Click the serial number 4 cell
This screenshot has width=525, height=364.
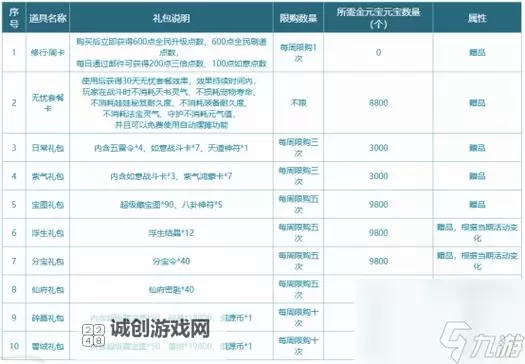click(14, 176)
